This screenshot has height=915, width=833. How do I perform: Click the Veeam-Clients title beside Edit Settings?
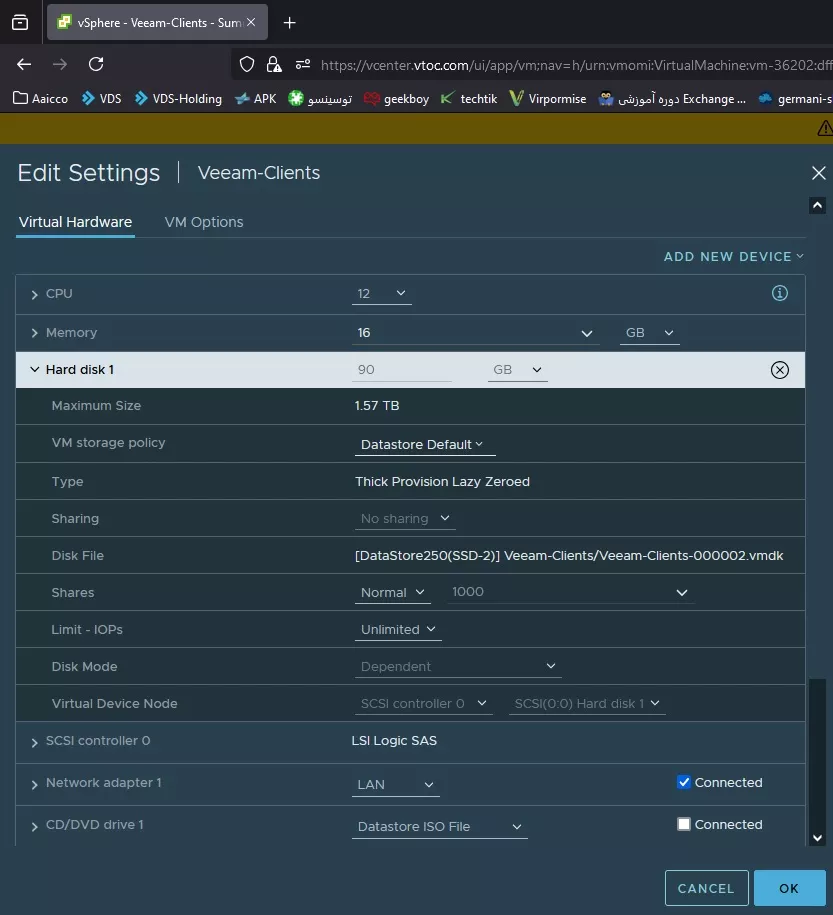[259, 173]
